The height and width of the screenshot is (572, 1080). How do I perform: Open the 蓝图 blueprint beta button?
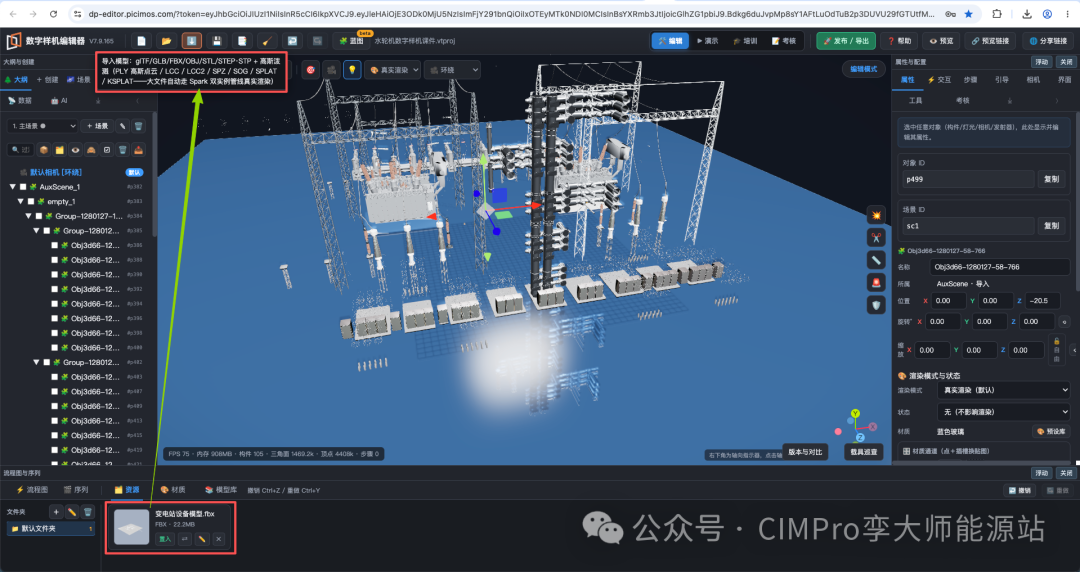(352, 41)
